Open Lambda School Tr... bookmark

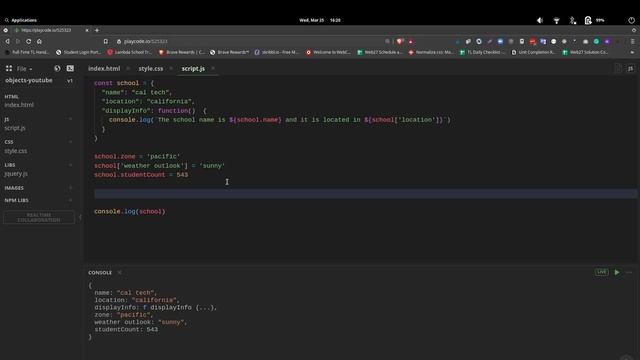coord(129,52)
